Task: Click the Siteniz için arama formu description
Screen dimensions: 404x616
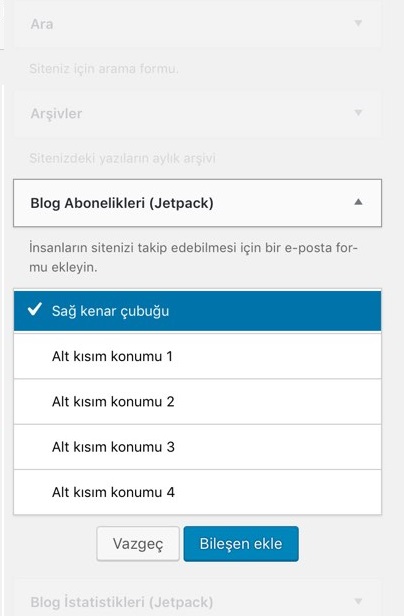Action: (104, 69)
